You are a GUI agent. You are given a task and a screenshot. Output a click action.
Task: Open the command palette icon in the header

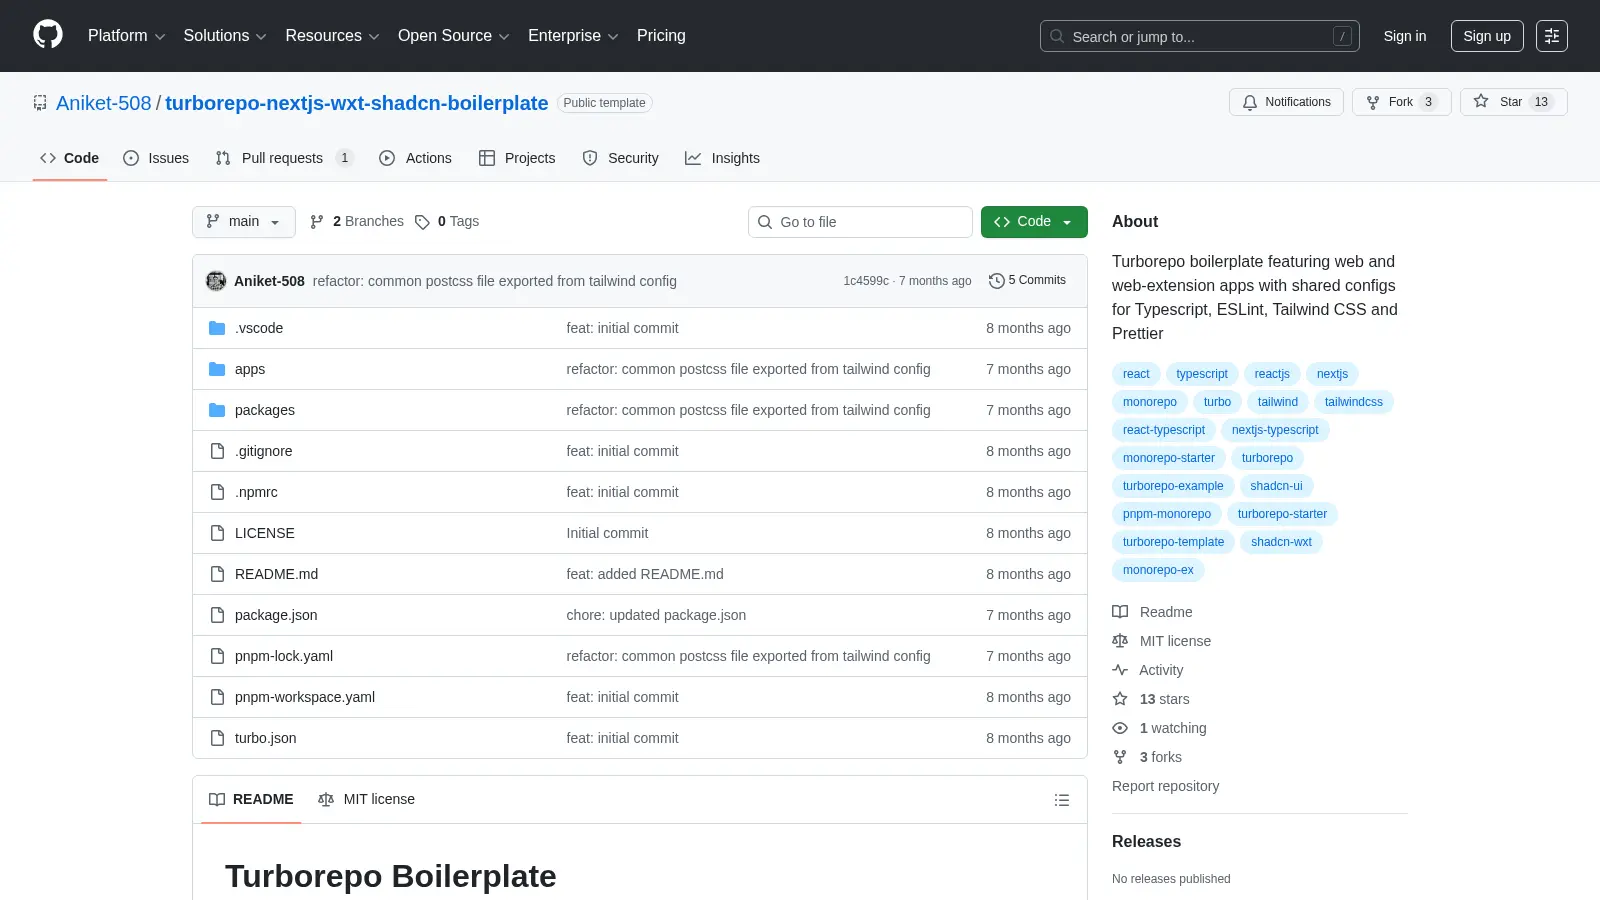pos(1552,36)
